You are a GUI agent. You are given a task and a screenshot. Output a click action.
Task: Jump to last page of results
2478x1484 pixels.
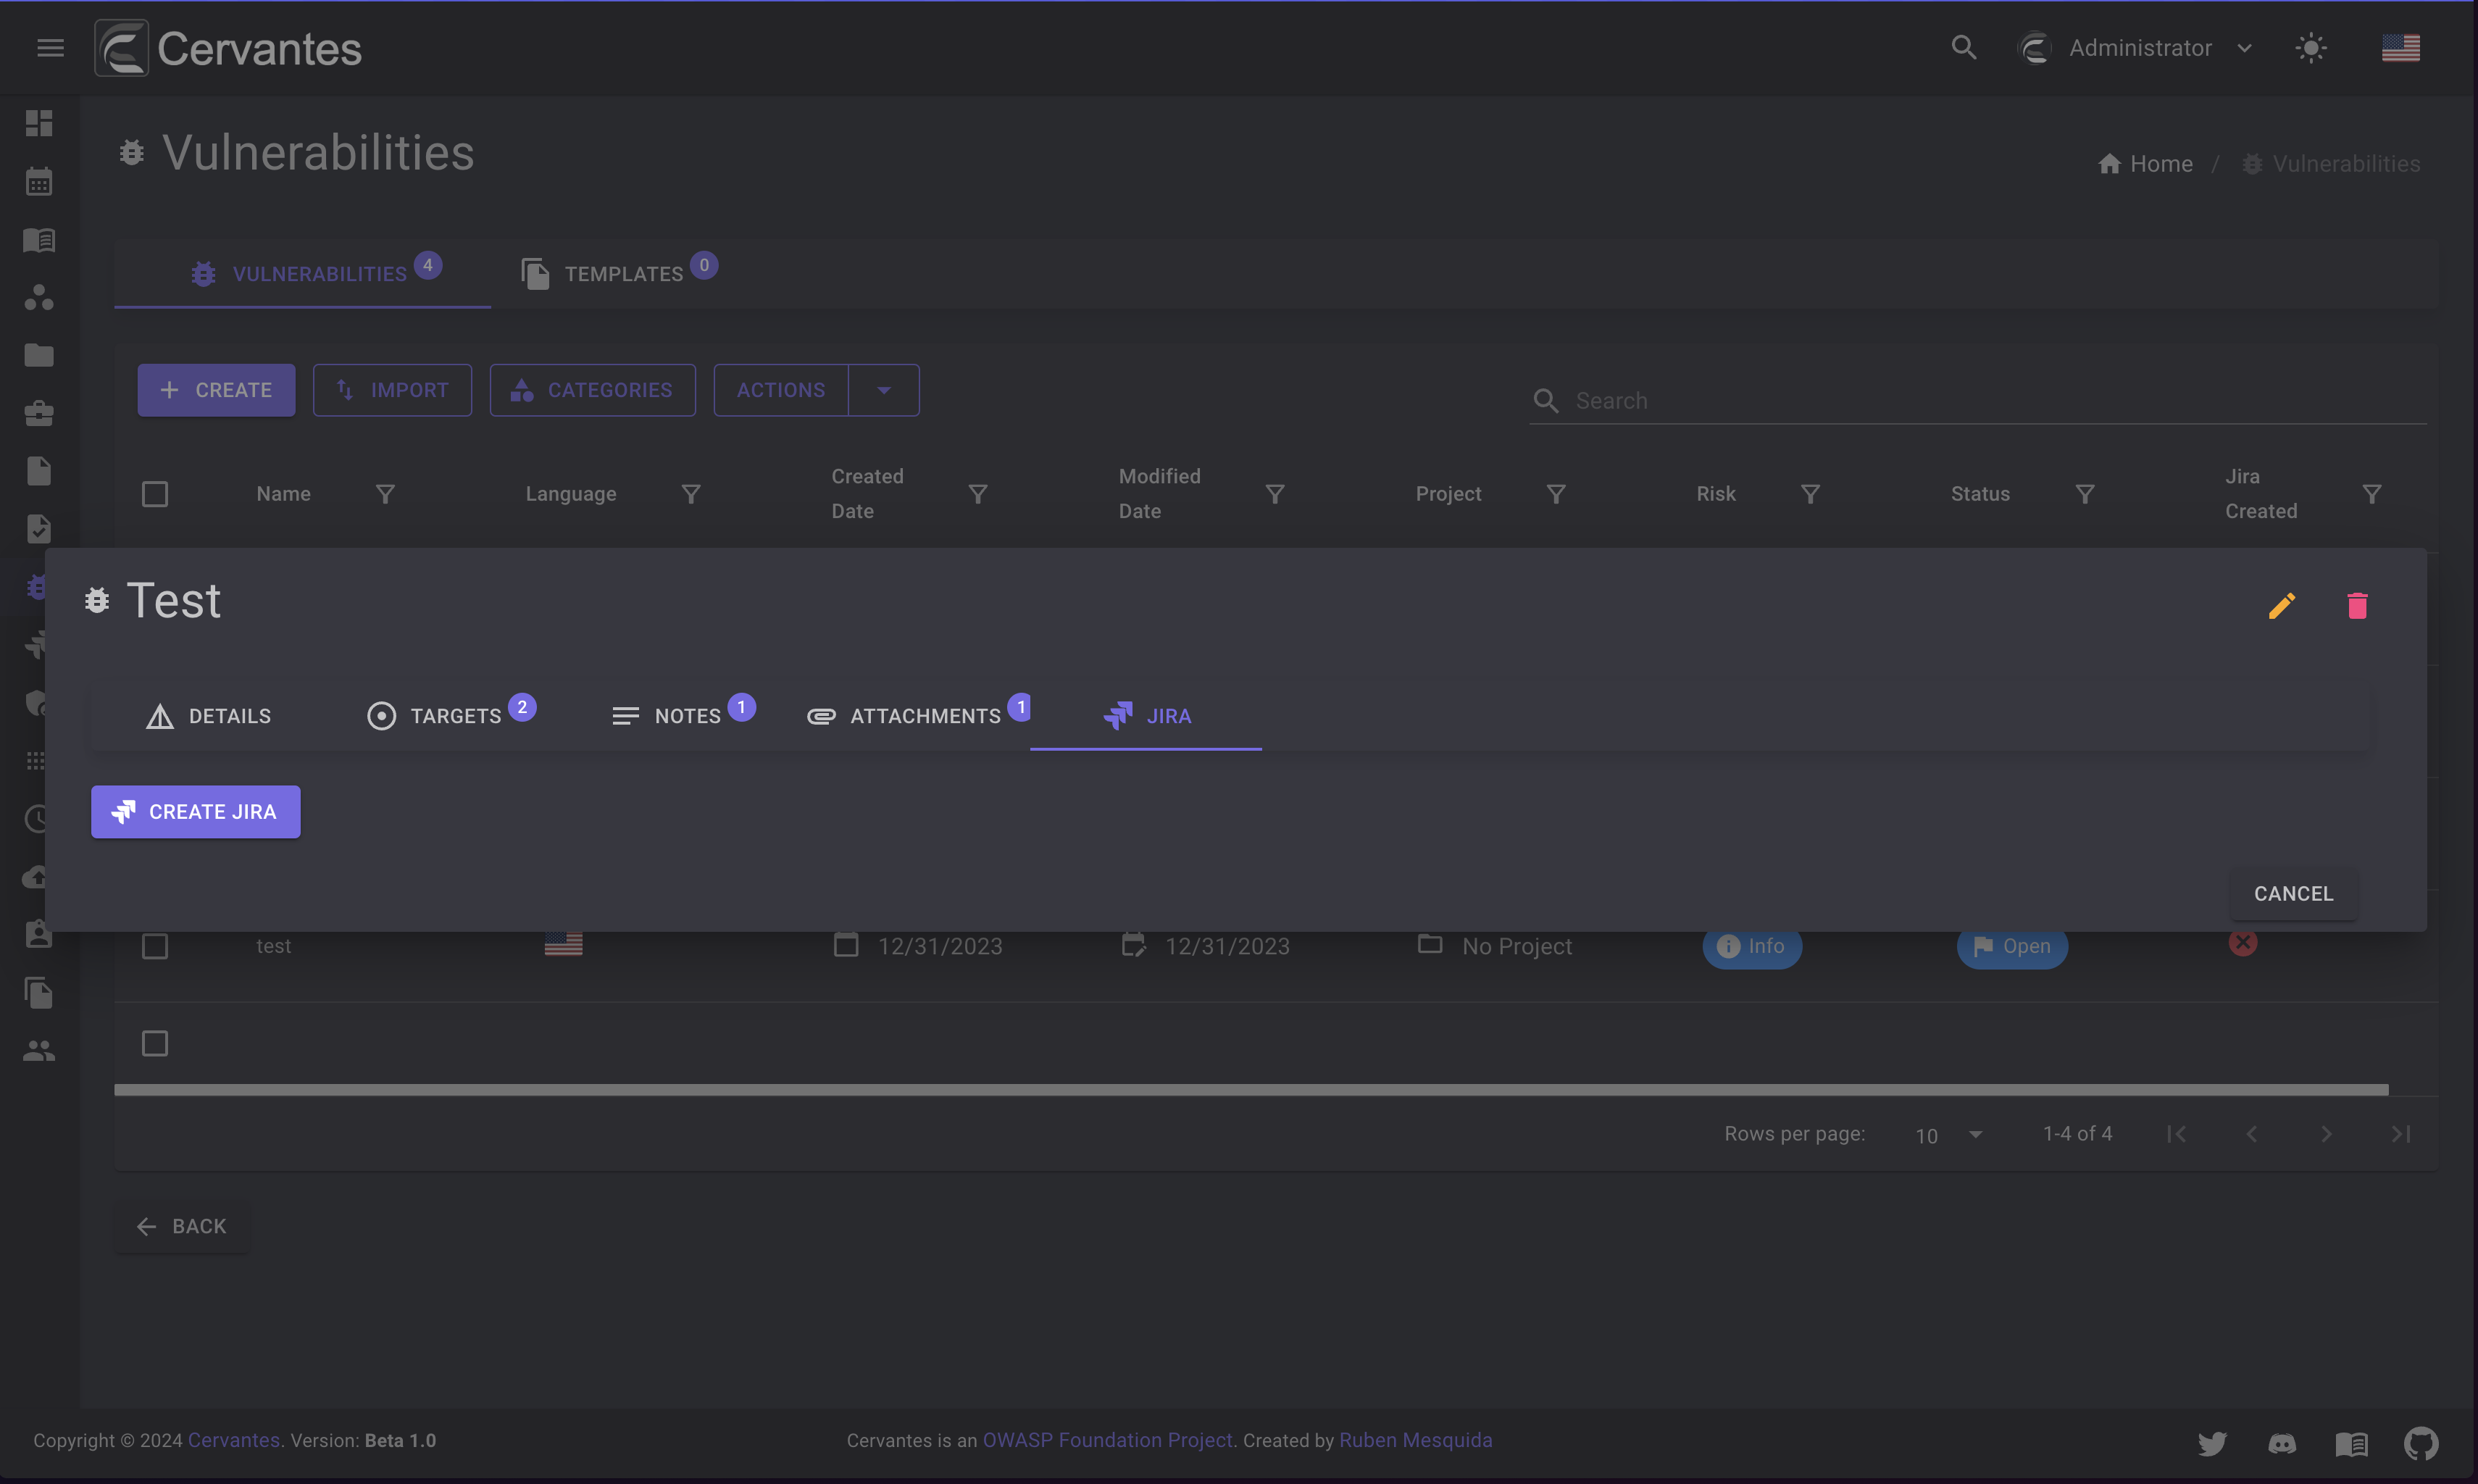click(x=2401, y=1134)
